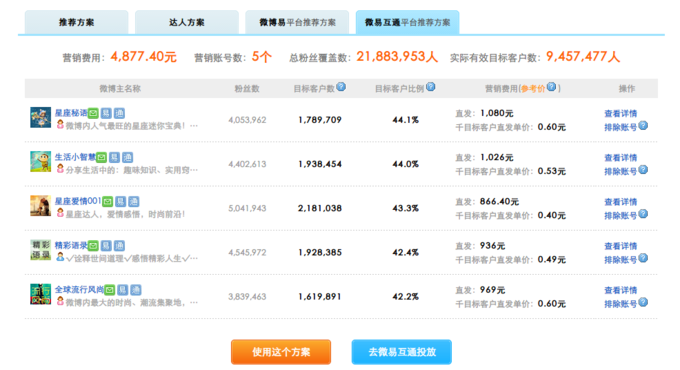Click help icon next to 目标客户比例 header

point(431,87)
